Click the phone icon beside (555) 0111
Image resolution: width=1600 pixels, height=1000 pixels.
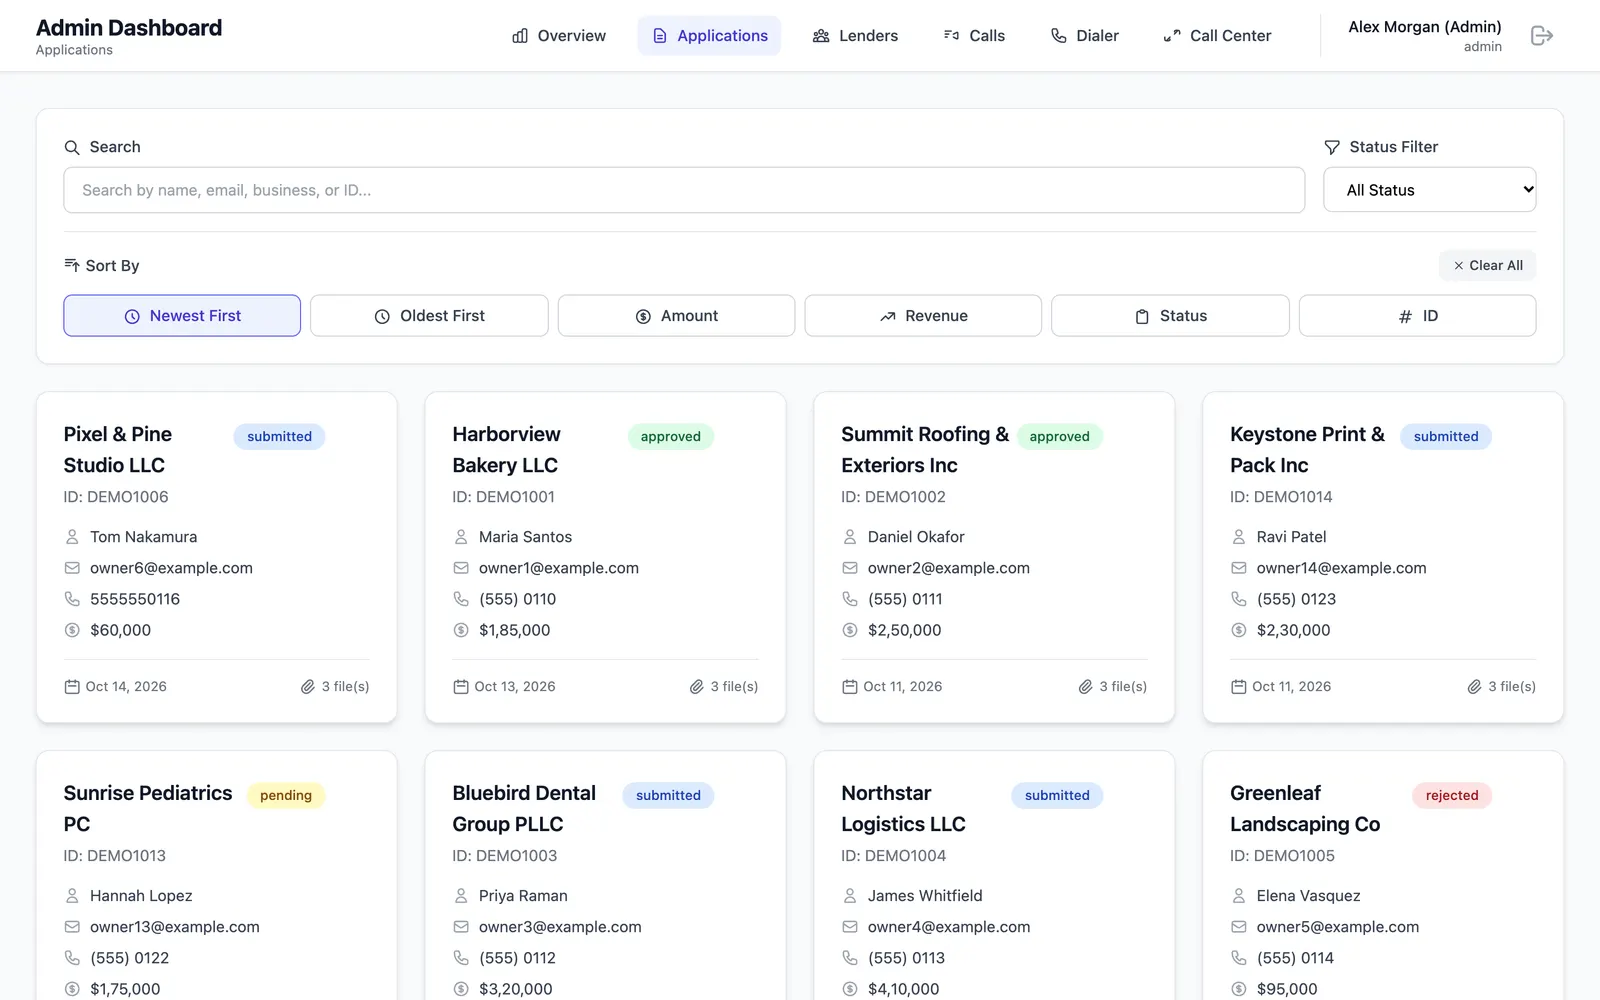(850, 599)
